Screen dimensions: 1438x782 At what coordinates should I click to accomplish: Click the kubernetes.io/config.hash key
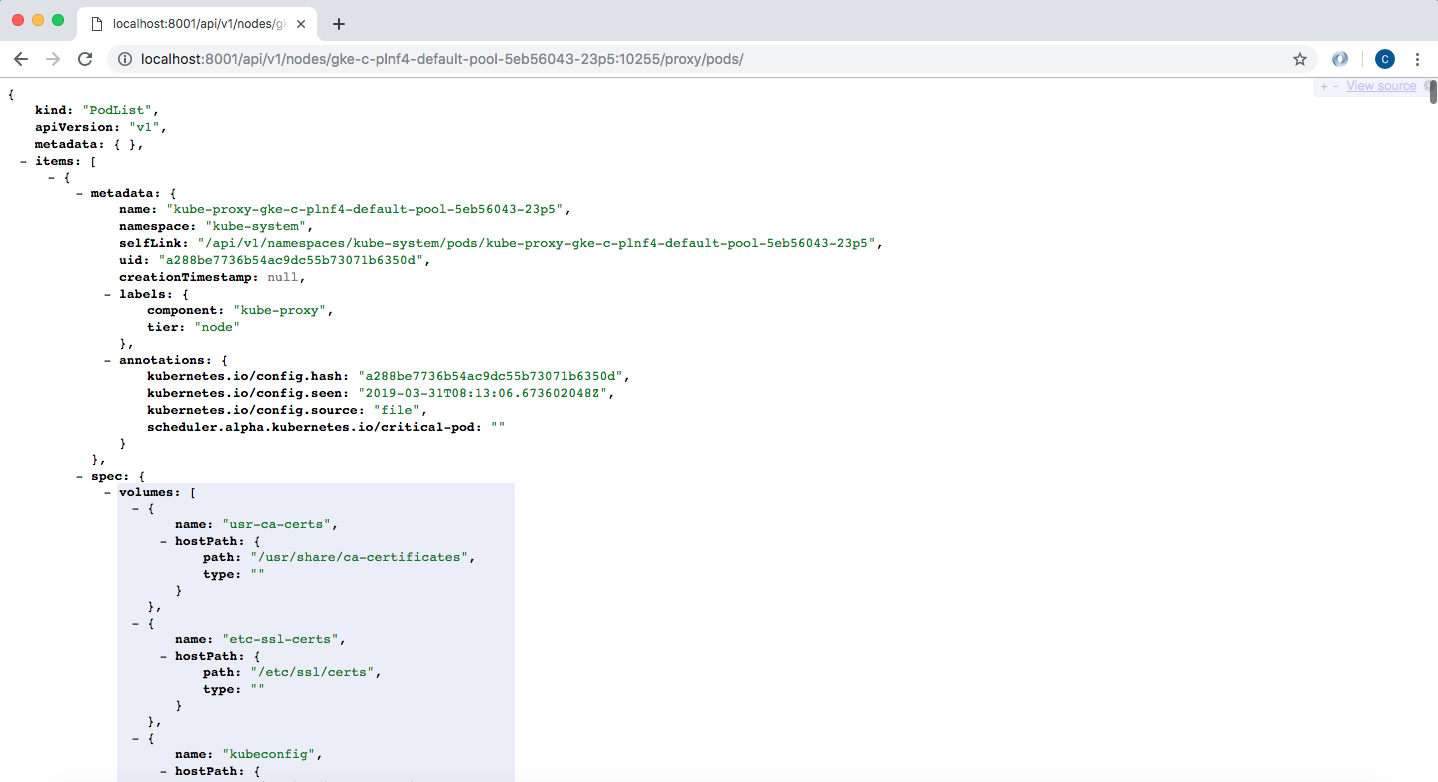[247, 376]
